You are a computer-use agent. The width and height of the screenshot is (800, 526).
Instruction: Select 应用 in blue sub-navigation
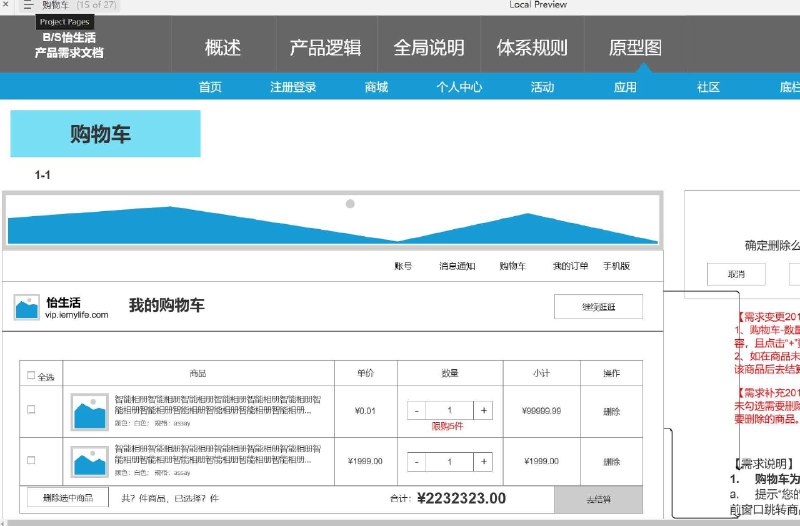[625, 87]
